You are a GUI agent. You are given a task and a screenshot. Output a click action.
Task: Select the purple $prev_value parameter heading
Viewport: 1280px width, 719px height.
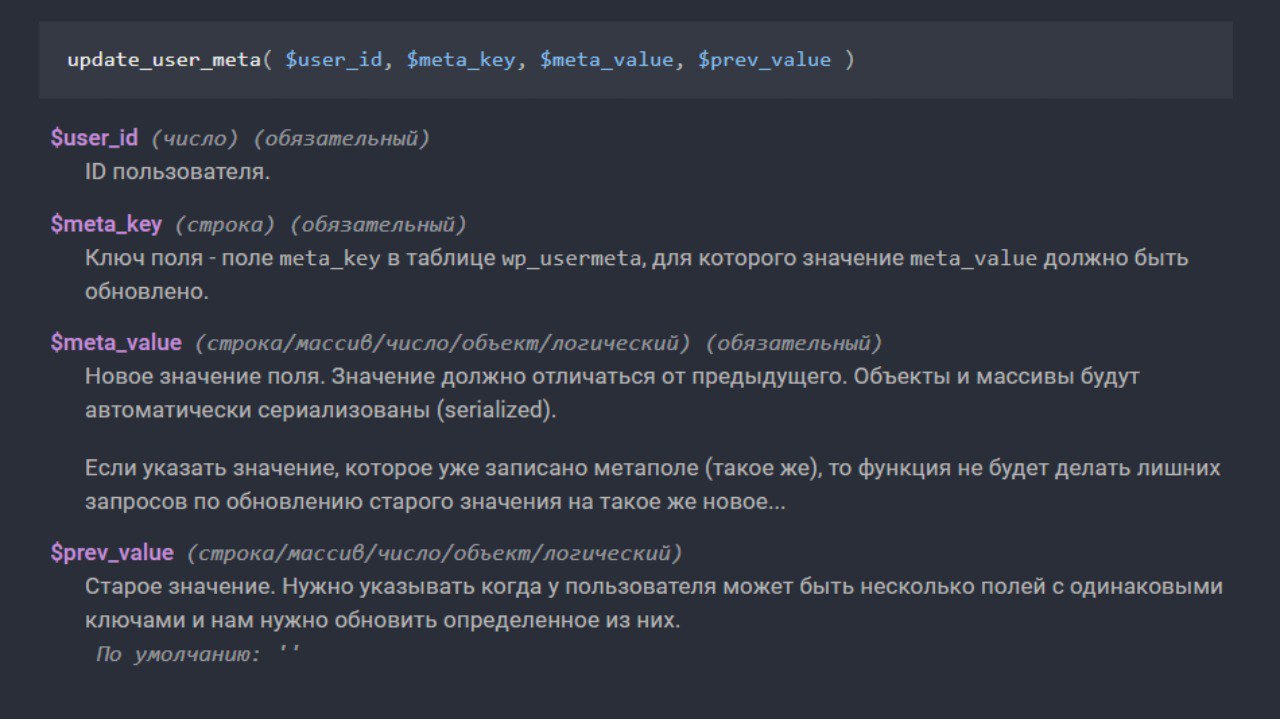click(x=112, y=553)
